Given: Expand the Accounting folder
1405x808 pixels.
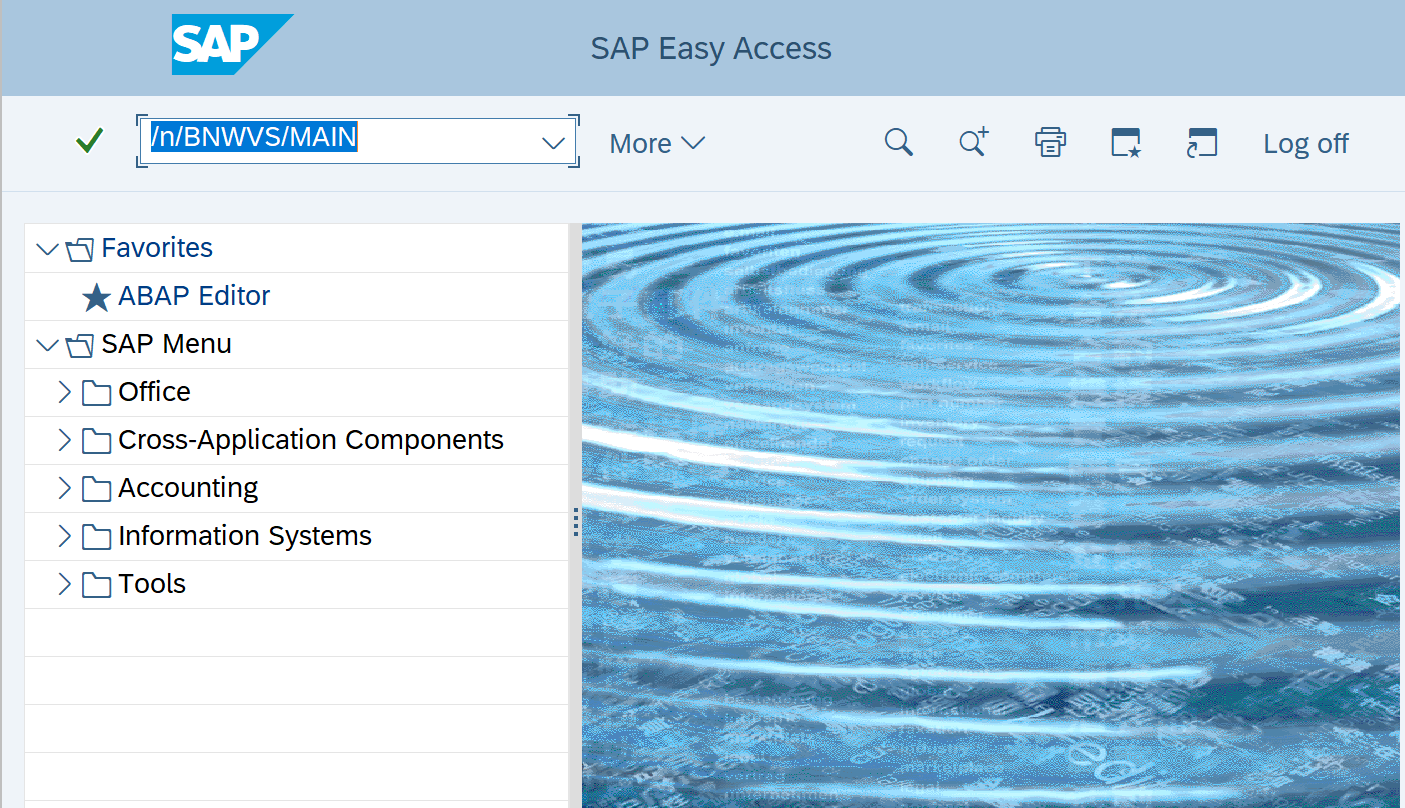Looking at the screenshot, I should coord(64,487).
